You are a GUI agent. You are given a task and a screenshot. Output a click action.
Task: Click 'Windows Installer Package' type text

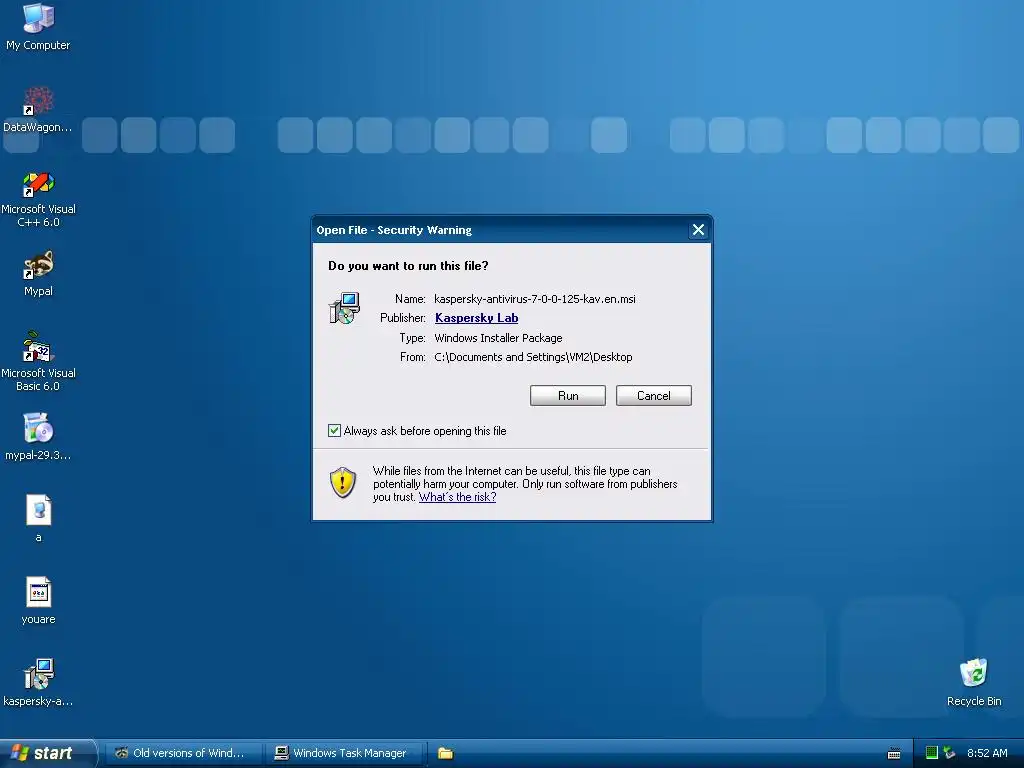(498, 338)
